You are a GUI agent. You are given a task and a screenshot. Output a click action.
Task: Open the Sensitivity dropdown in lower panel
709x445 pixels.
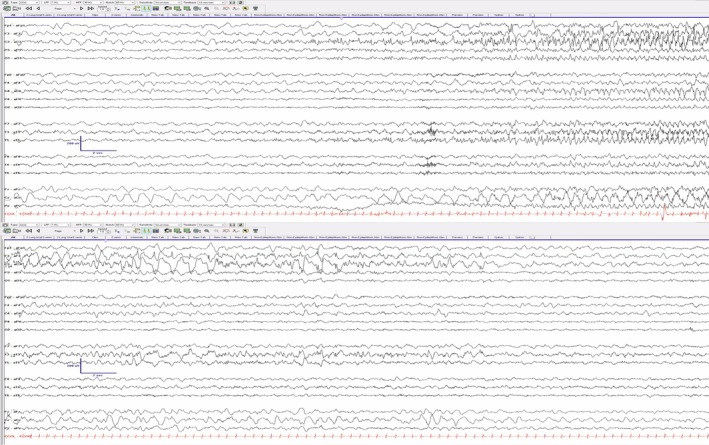pos(167,225)
